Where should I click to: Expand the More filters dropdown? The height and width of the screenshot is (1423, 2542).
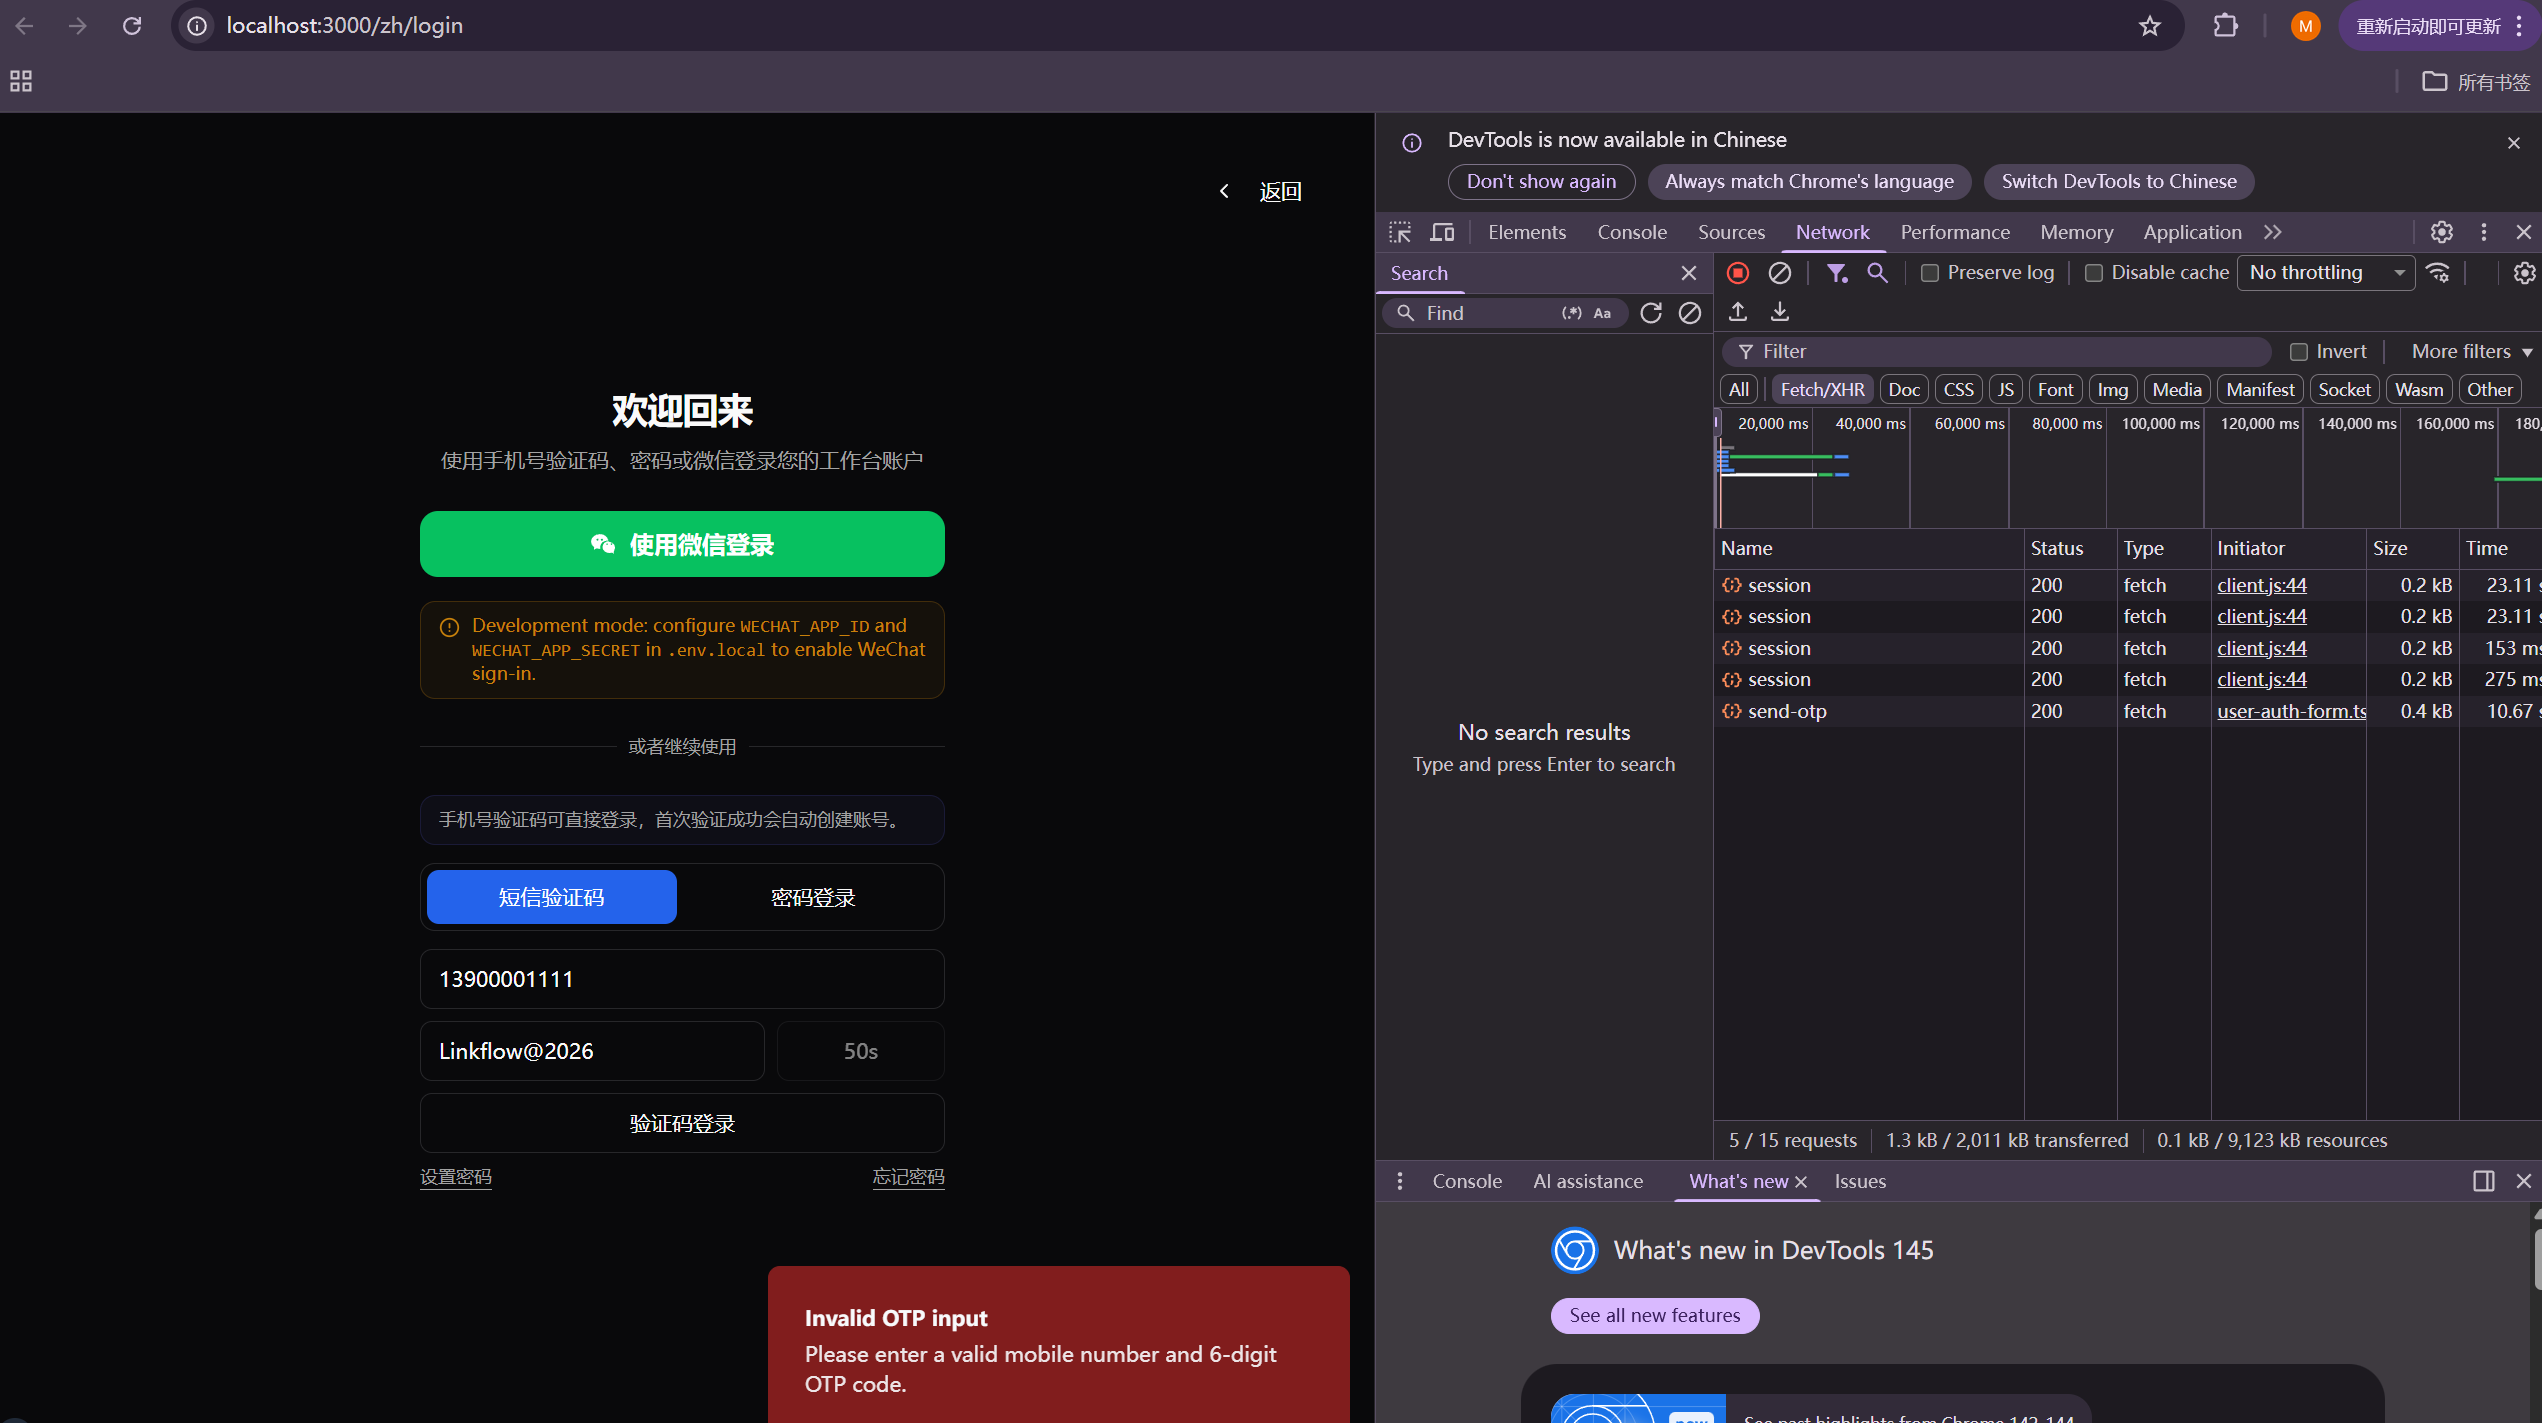pyautogui.click(x=2471, y=352)
